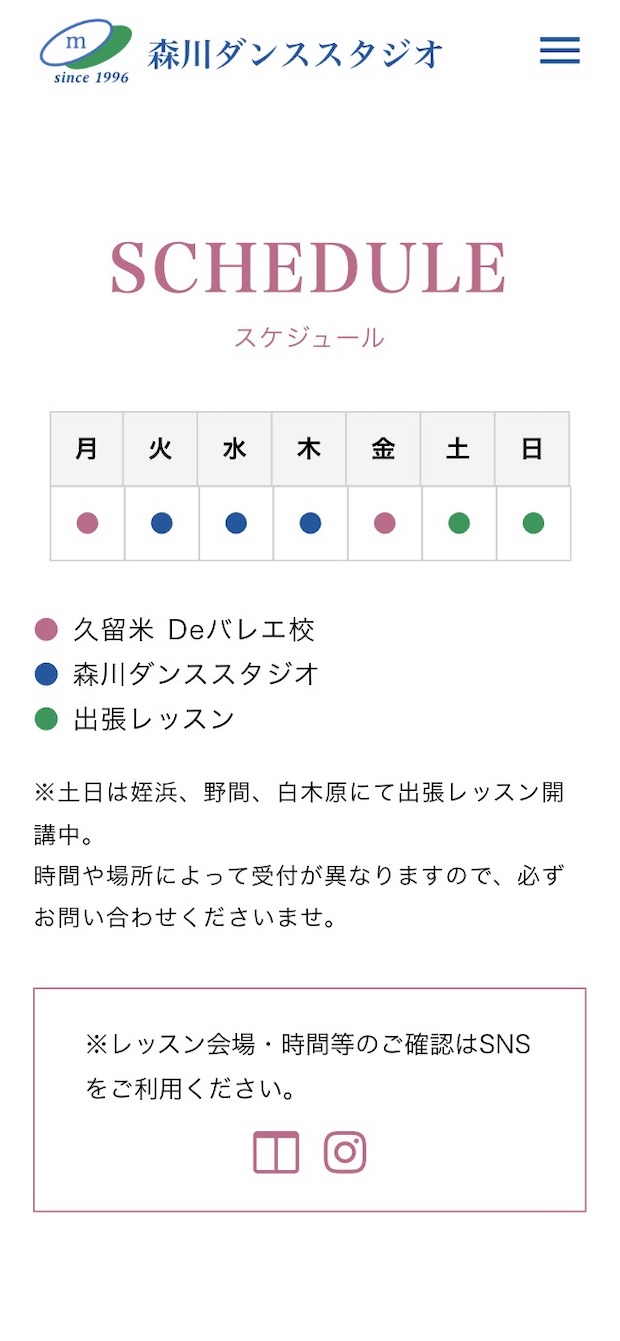Click the SCHEDULE page heading
Viewport: 620px width, 1341px height.
coord(310,266)
